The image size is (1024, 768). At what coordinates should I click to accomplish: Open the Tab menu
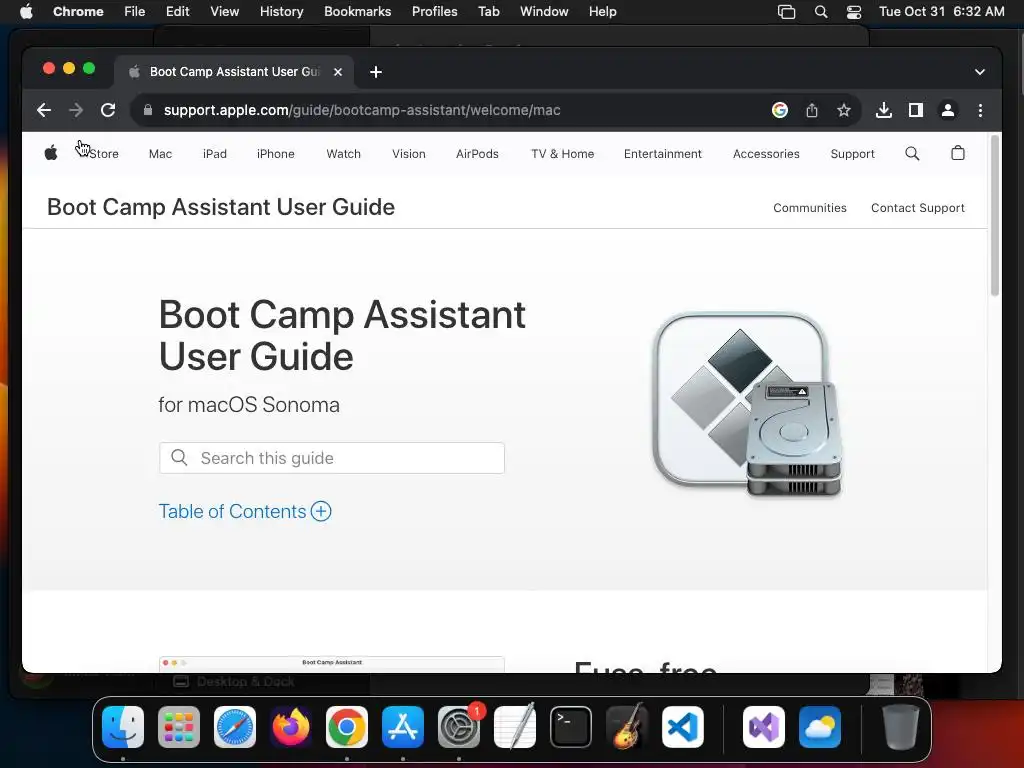488,12
